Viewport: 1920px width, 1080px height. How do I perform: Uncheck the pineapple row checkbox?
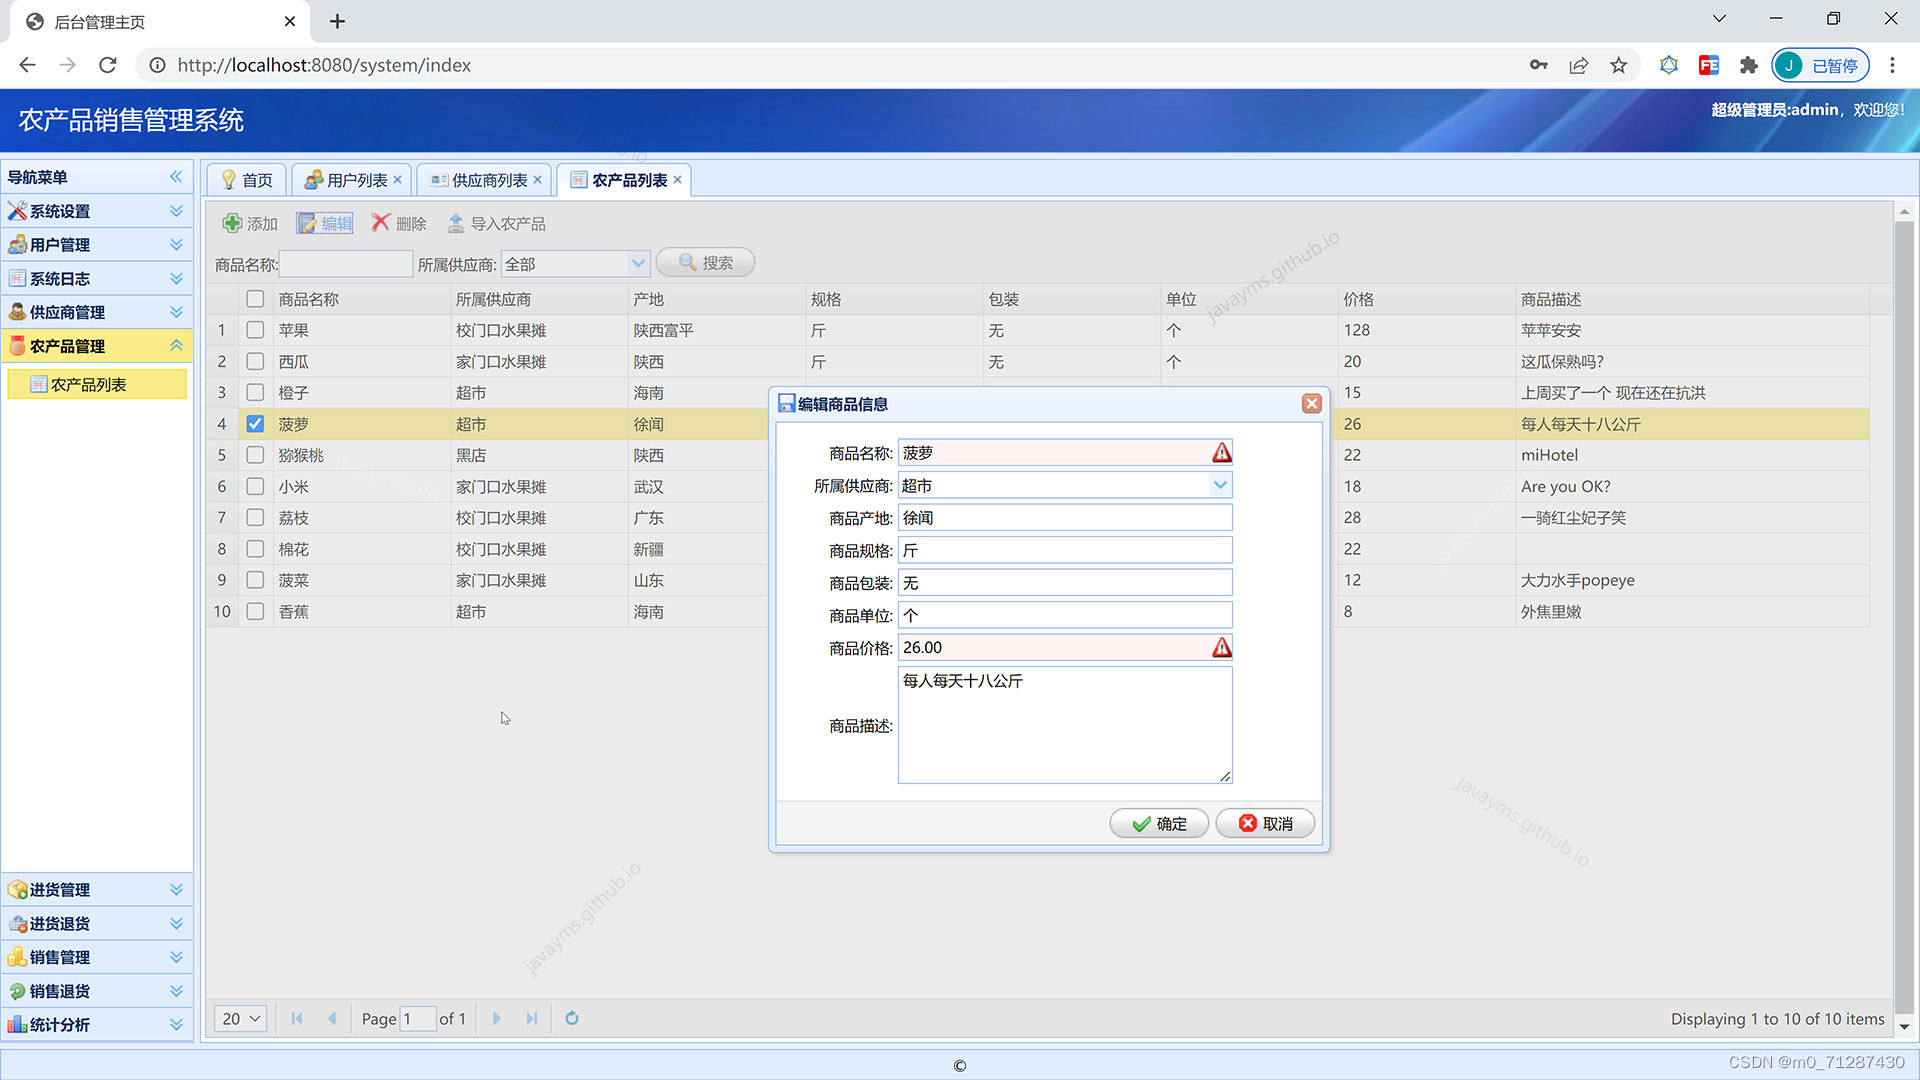pos(255,424)
